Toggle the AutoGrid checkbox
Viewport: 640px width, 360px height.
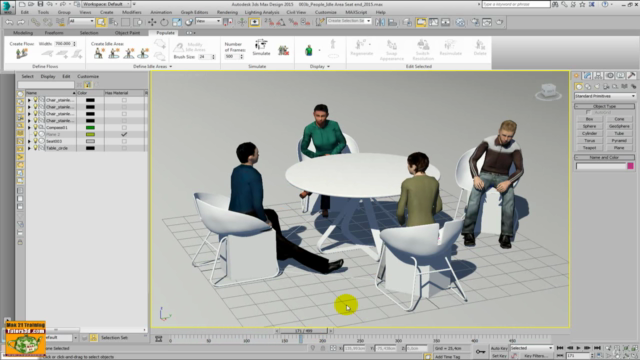click(x=588, y=112)
